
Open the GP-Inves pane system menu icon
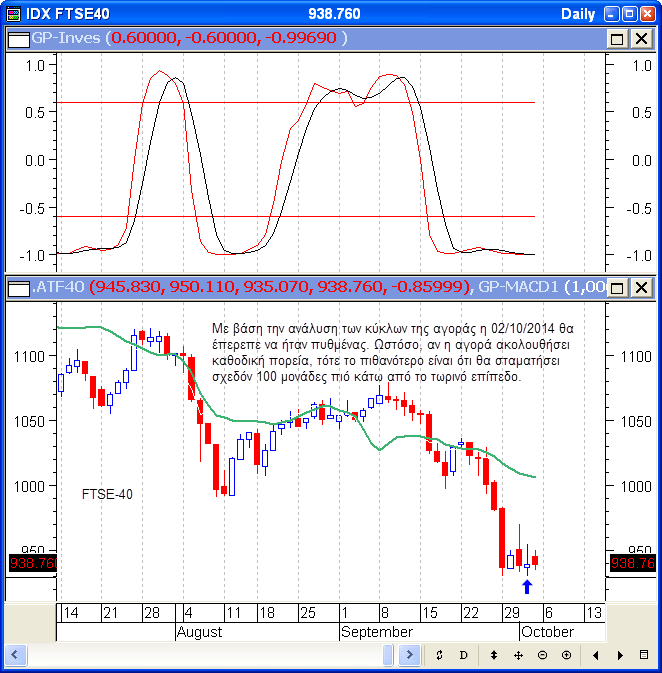click(18, 38)
